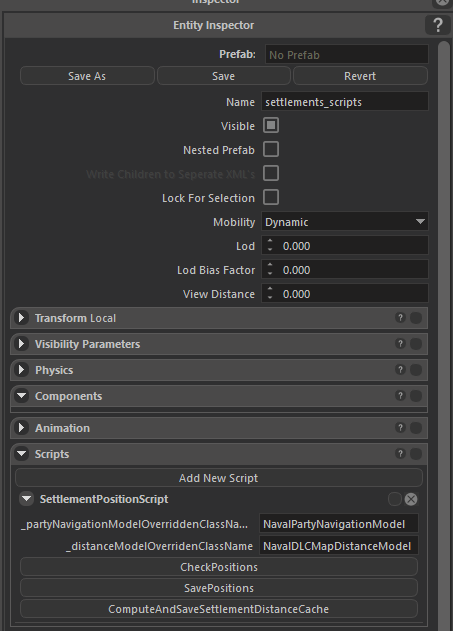The image size is (453, 631).
Task: Click help icon on Scripts row
Action: point(400,454)
